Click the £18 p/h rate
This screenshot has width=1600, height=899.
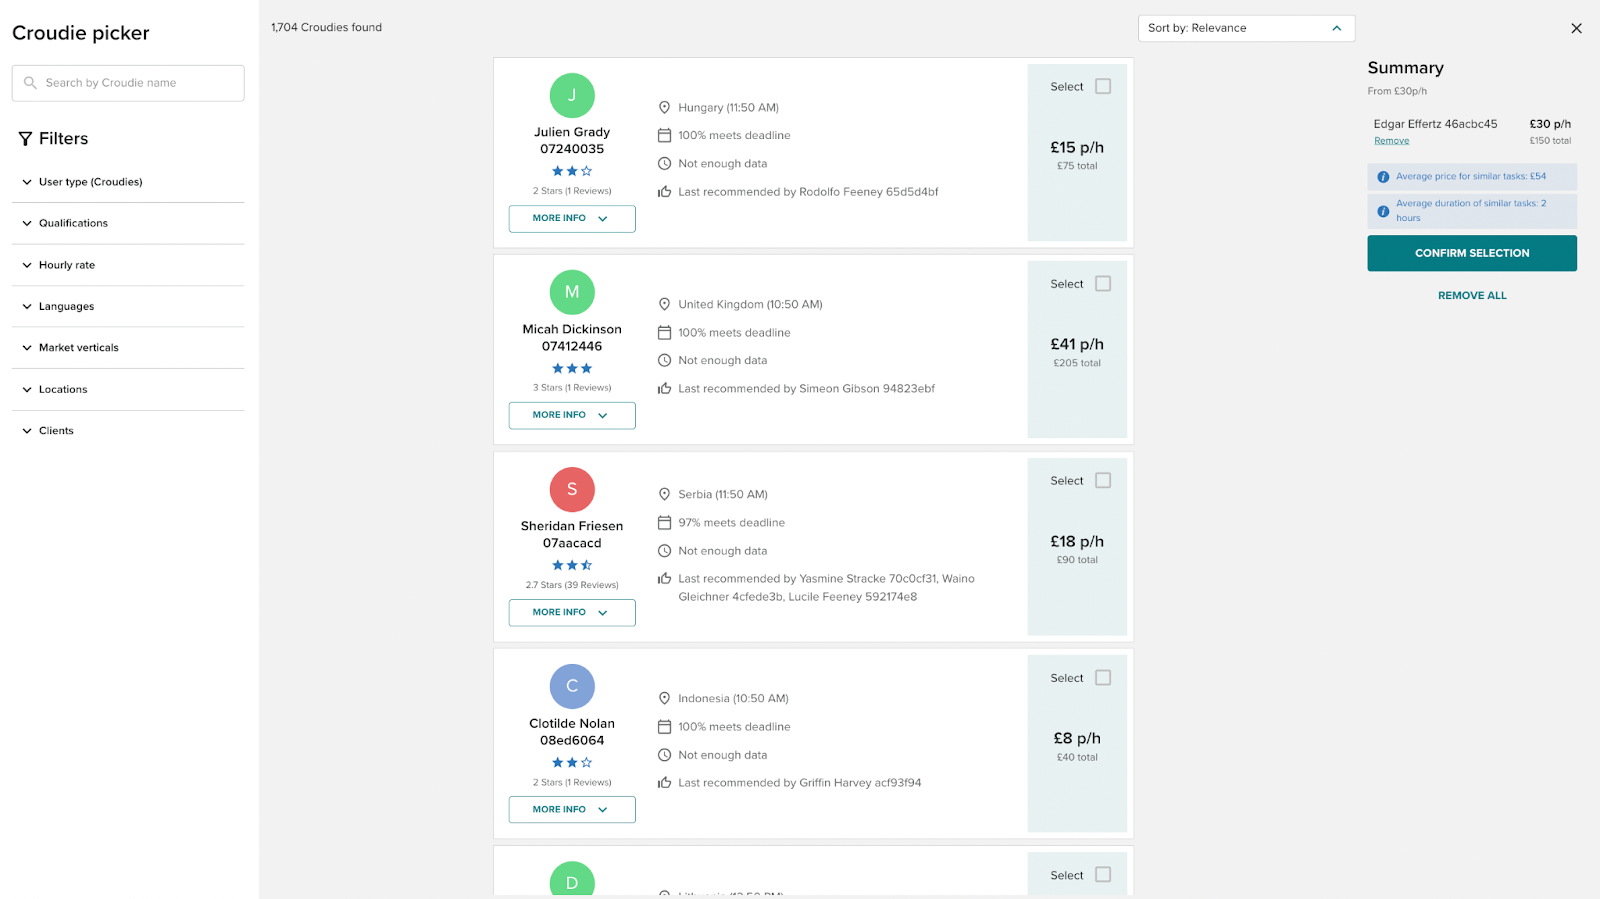pos(1077,541)
